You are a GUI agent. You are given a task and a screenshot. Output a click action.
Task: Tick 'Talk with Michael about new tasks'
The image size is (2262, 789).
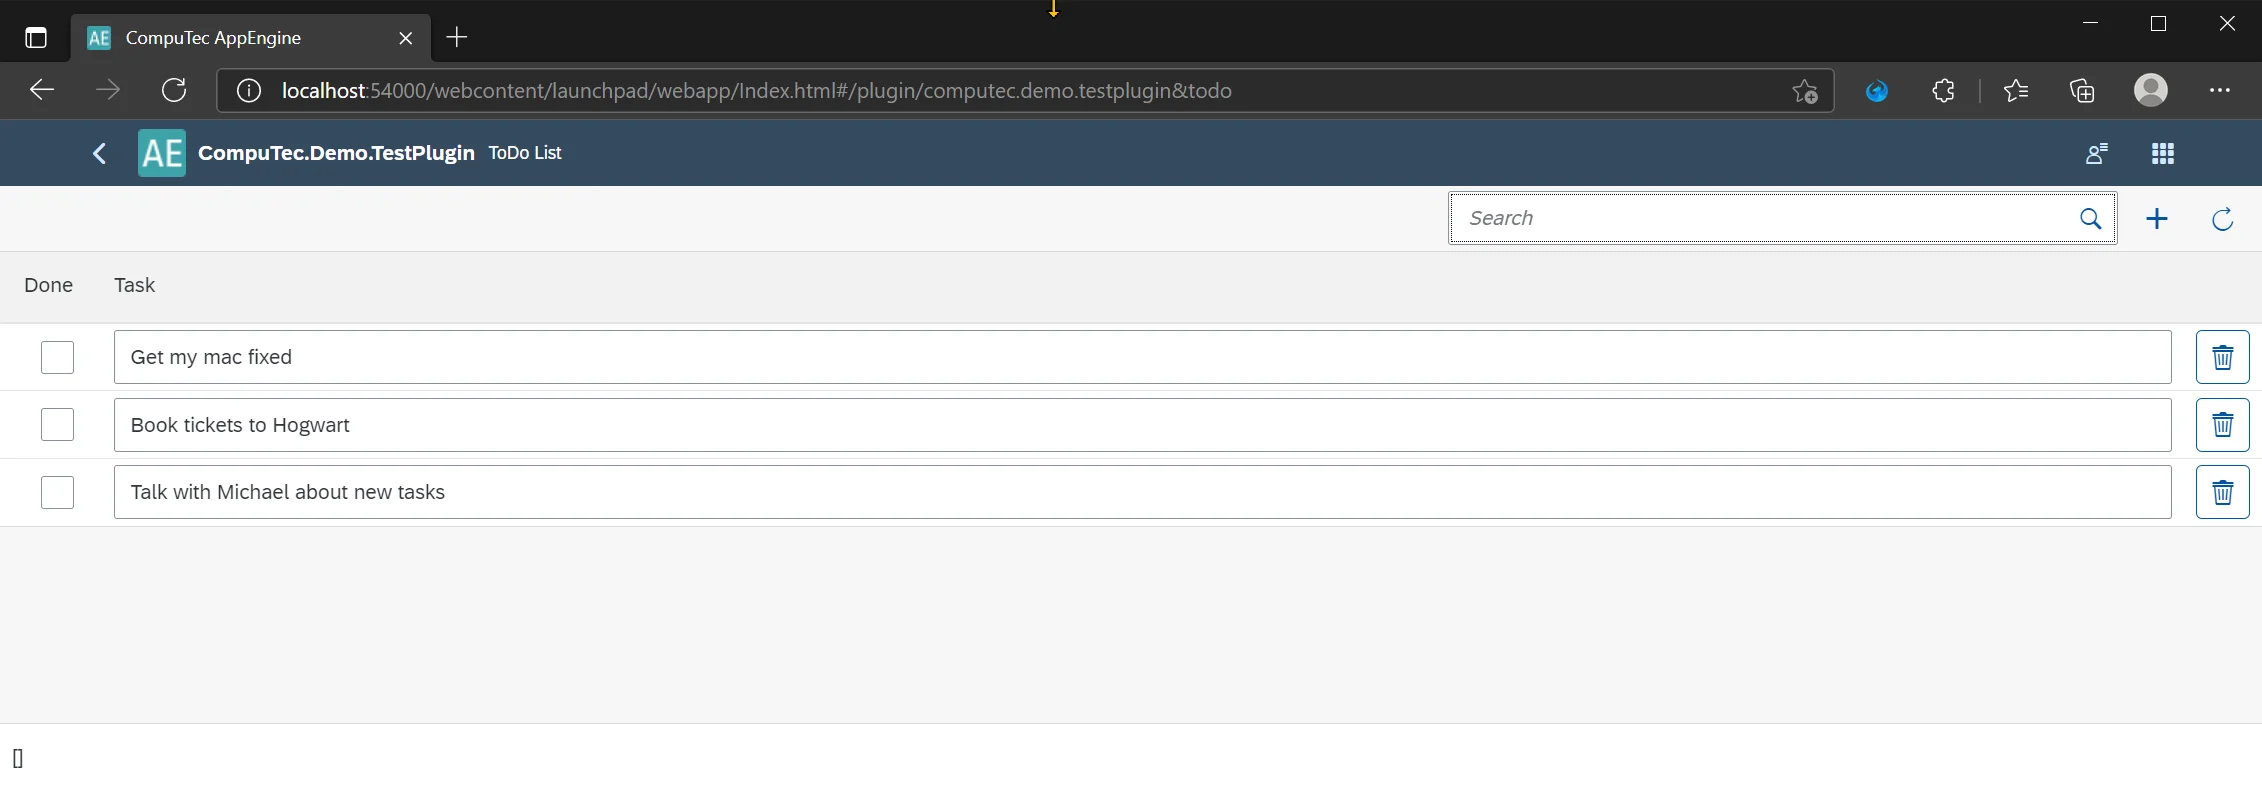click(x=57, y=492)
